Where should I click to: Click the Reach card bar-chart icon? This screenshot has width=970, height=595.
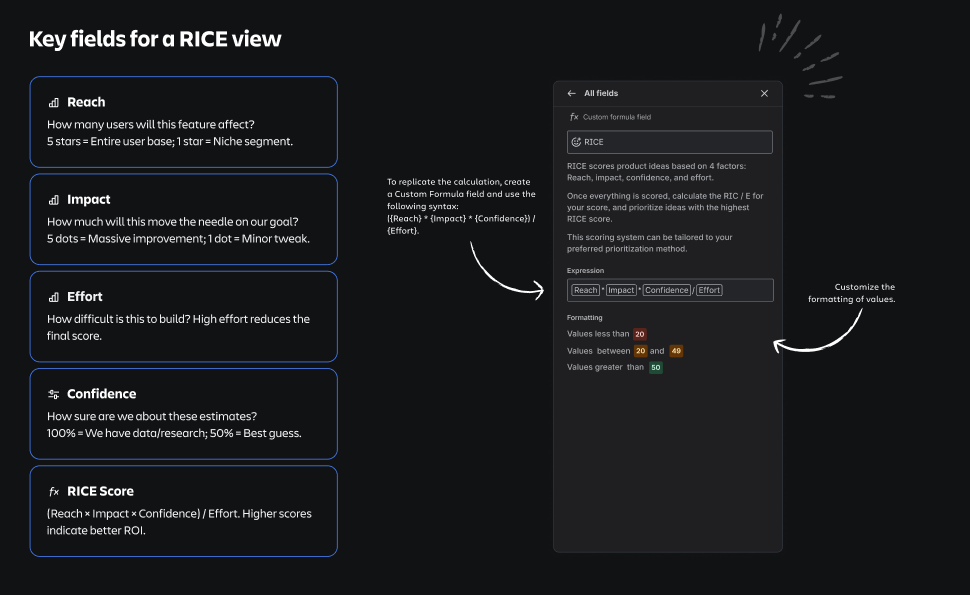[x=54, y=103]
